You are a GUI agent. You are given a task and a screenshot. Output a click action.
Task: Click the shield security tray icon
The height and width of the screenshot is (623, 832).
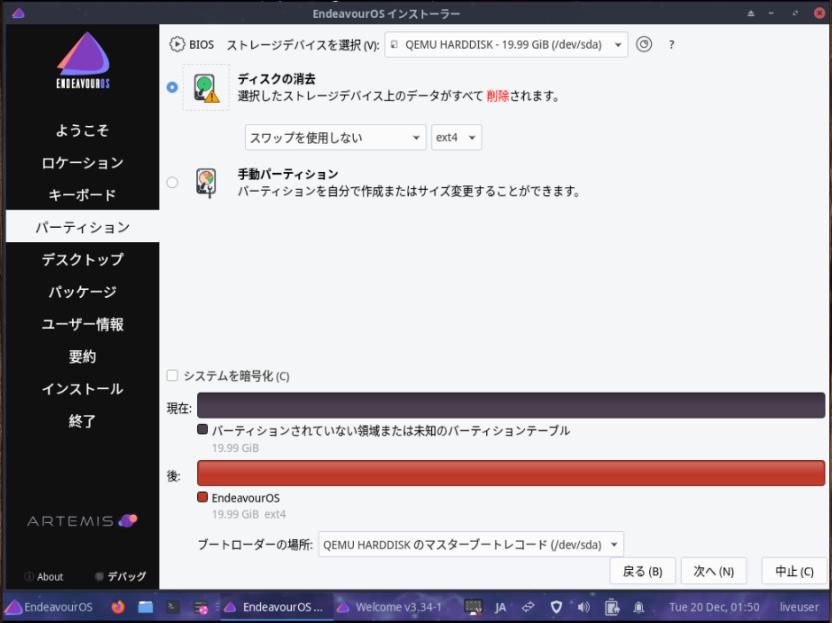[556, 607]
